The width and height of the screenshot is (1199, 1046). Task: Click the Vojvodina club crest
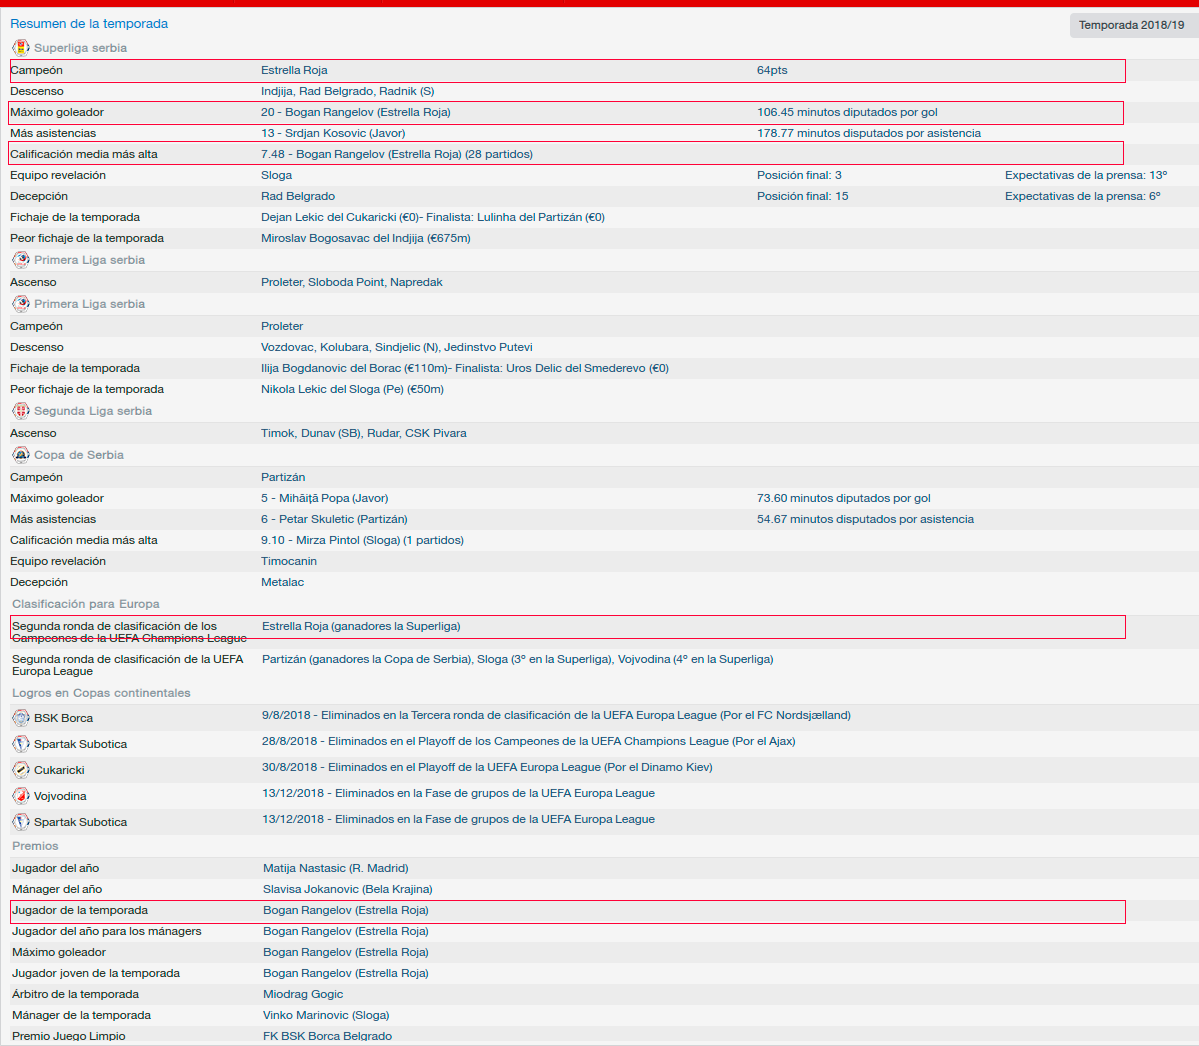(21, 796)
